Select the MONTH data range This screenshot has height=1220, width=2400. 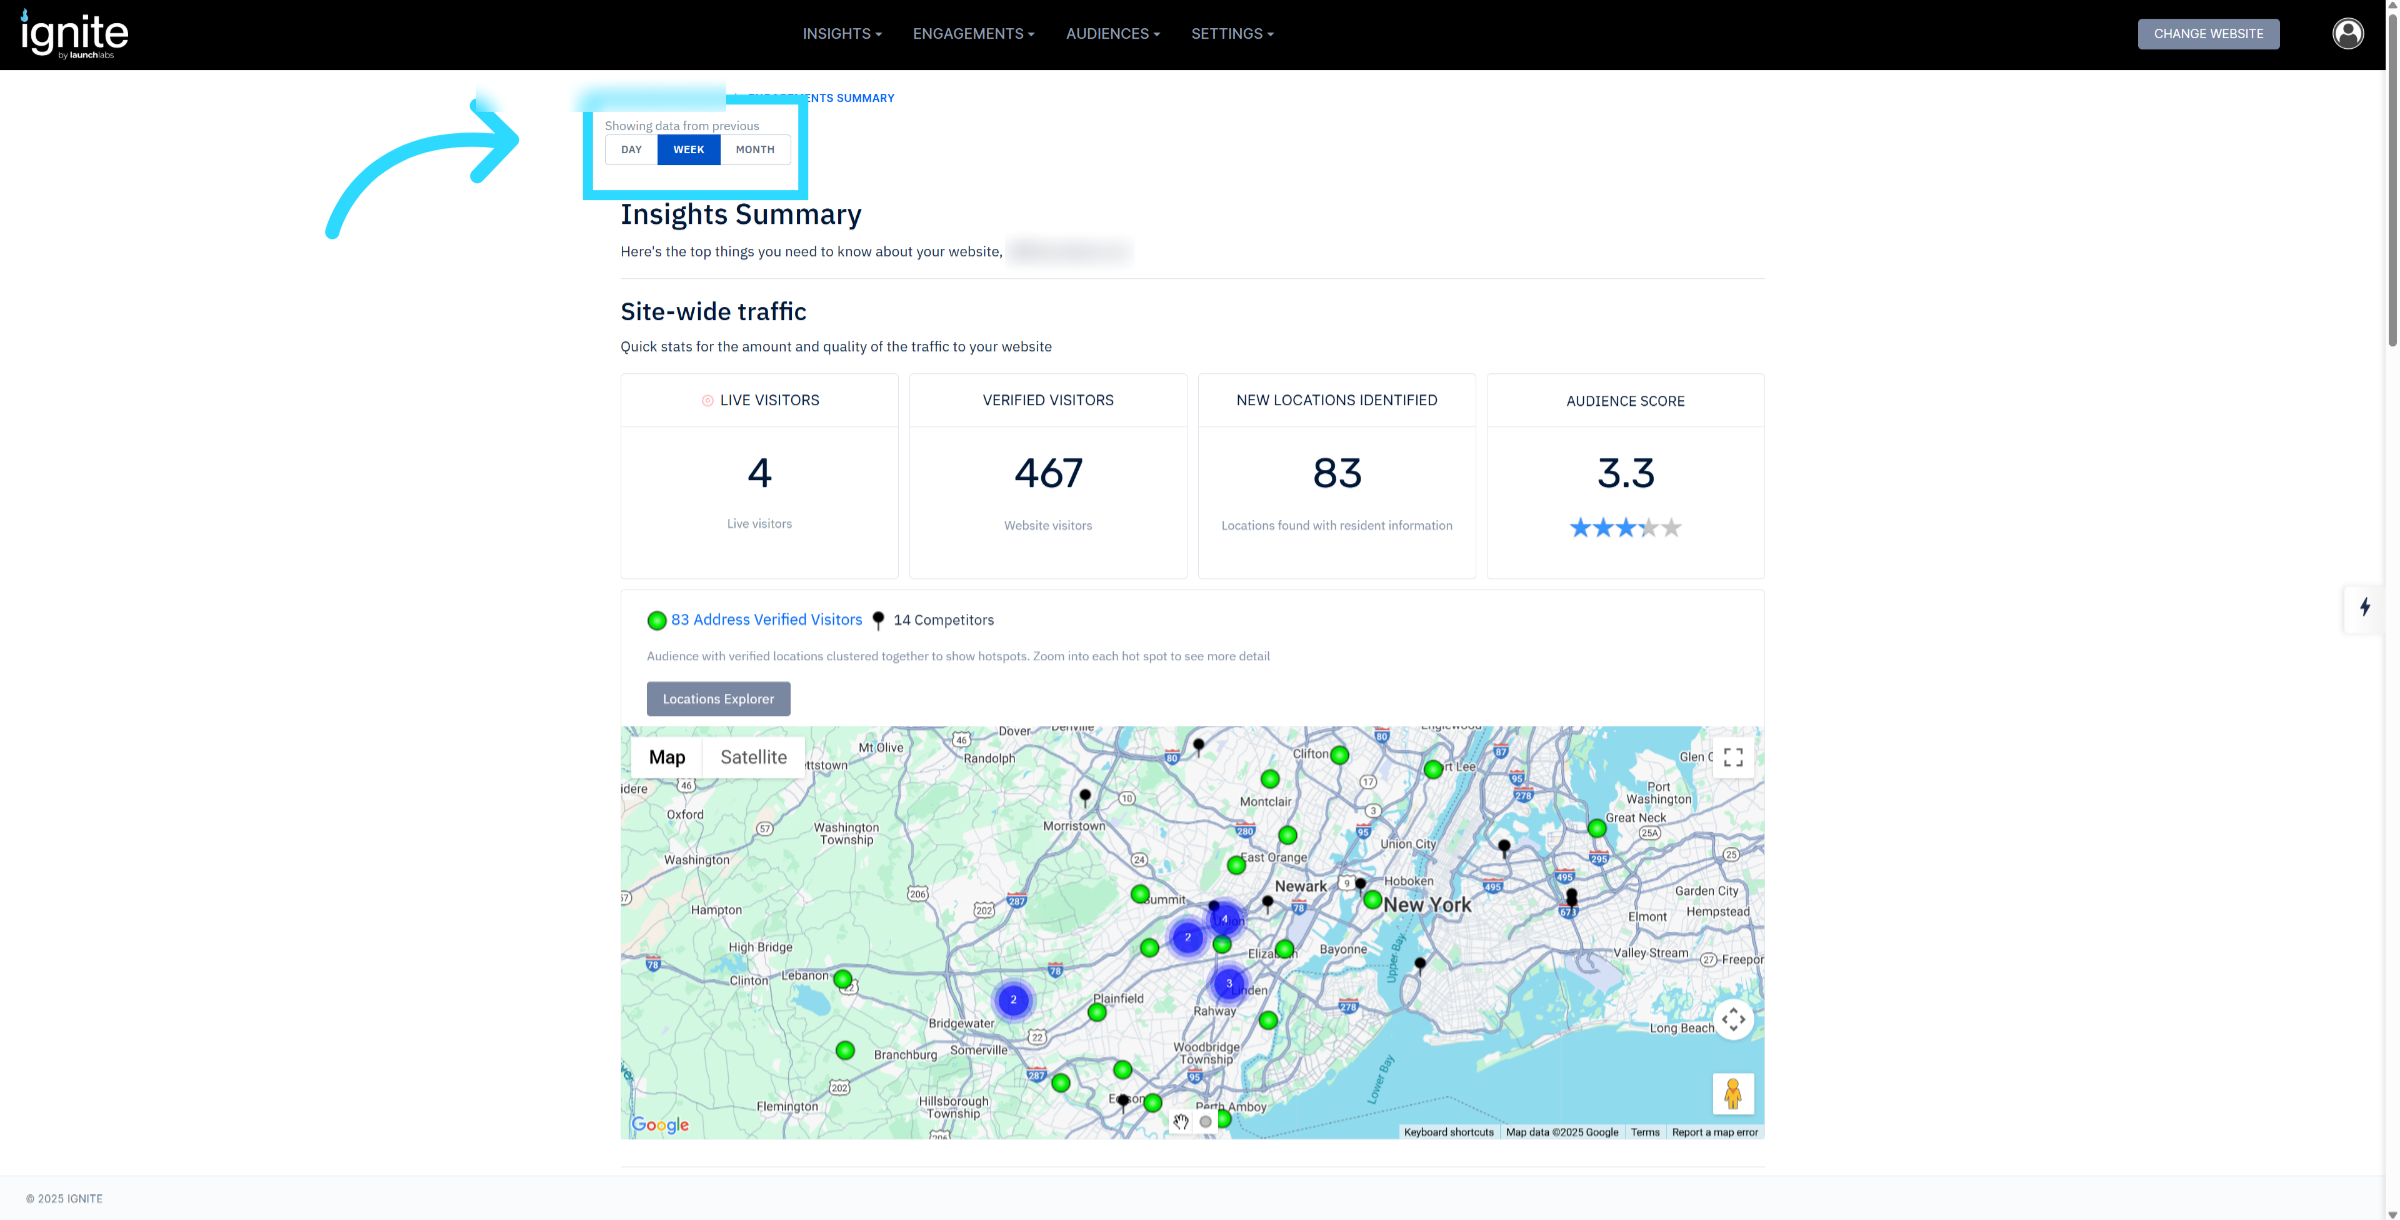click(755, 150)
